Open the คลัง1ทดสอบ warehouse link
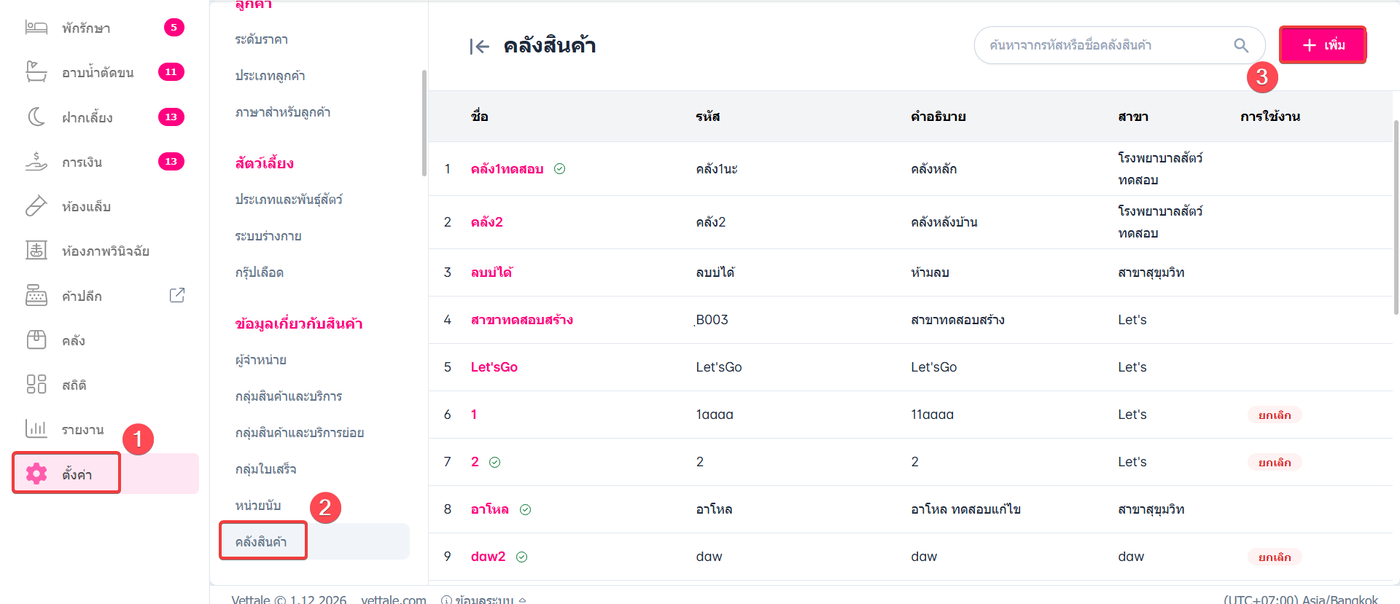The image size is (1400, 604). coord(507,169)
